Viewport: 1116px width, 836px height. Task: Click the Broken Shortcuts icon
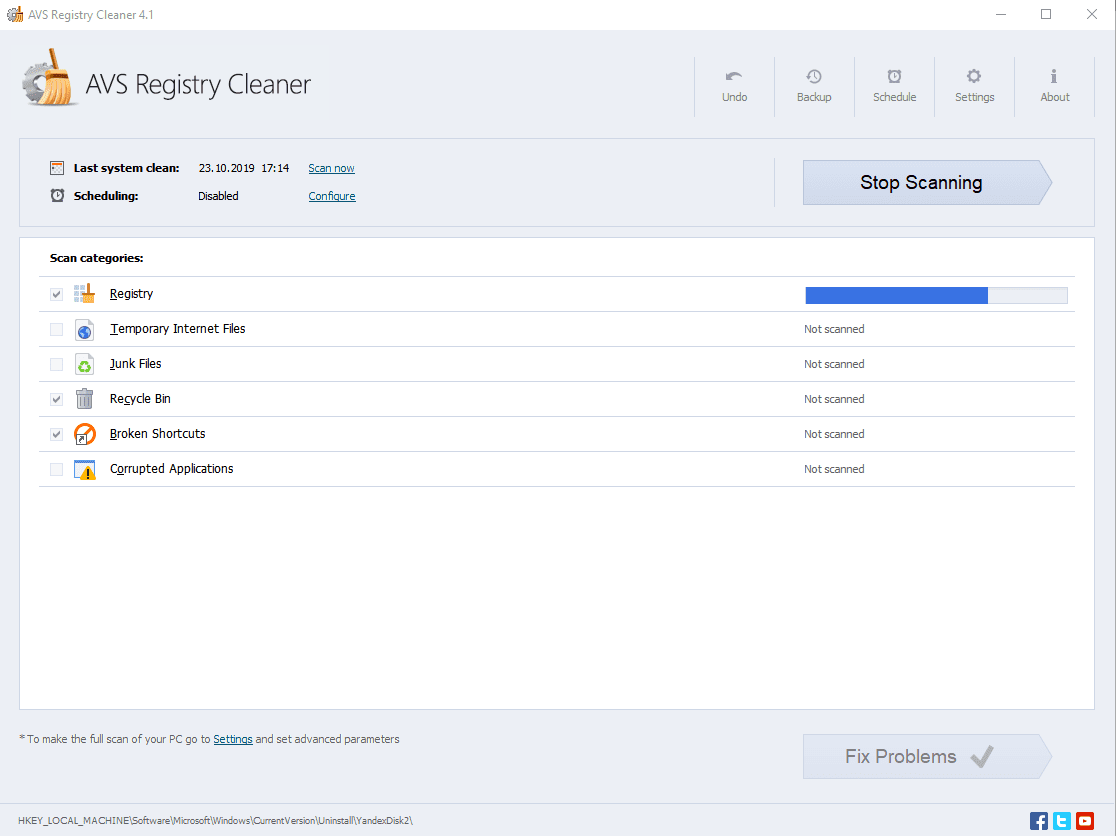pos(85,433)
